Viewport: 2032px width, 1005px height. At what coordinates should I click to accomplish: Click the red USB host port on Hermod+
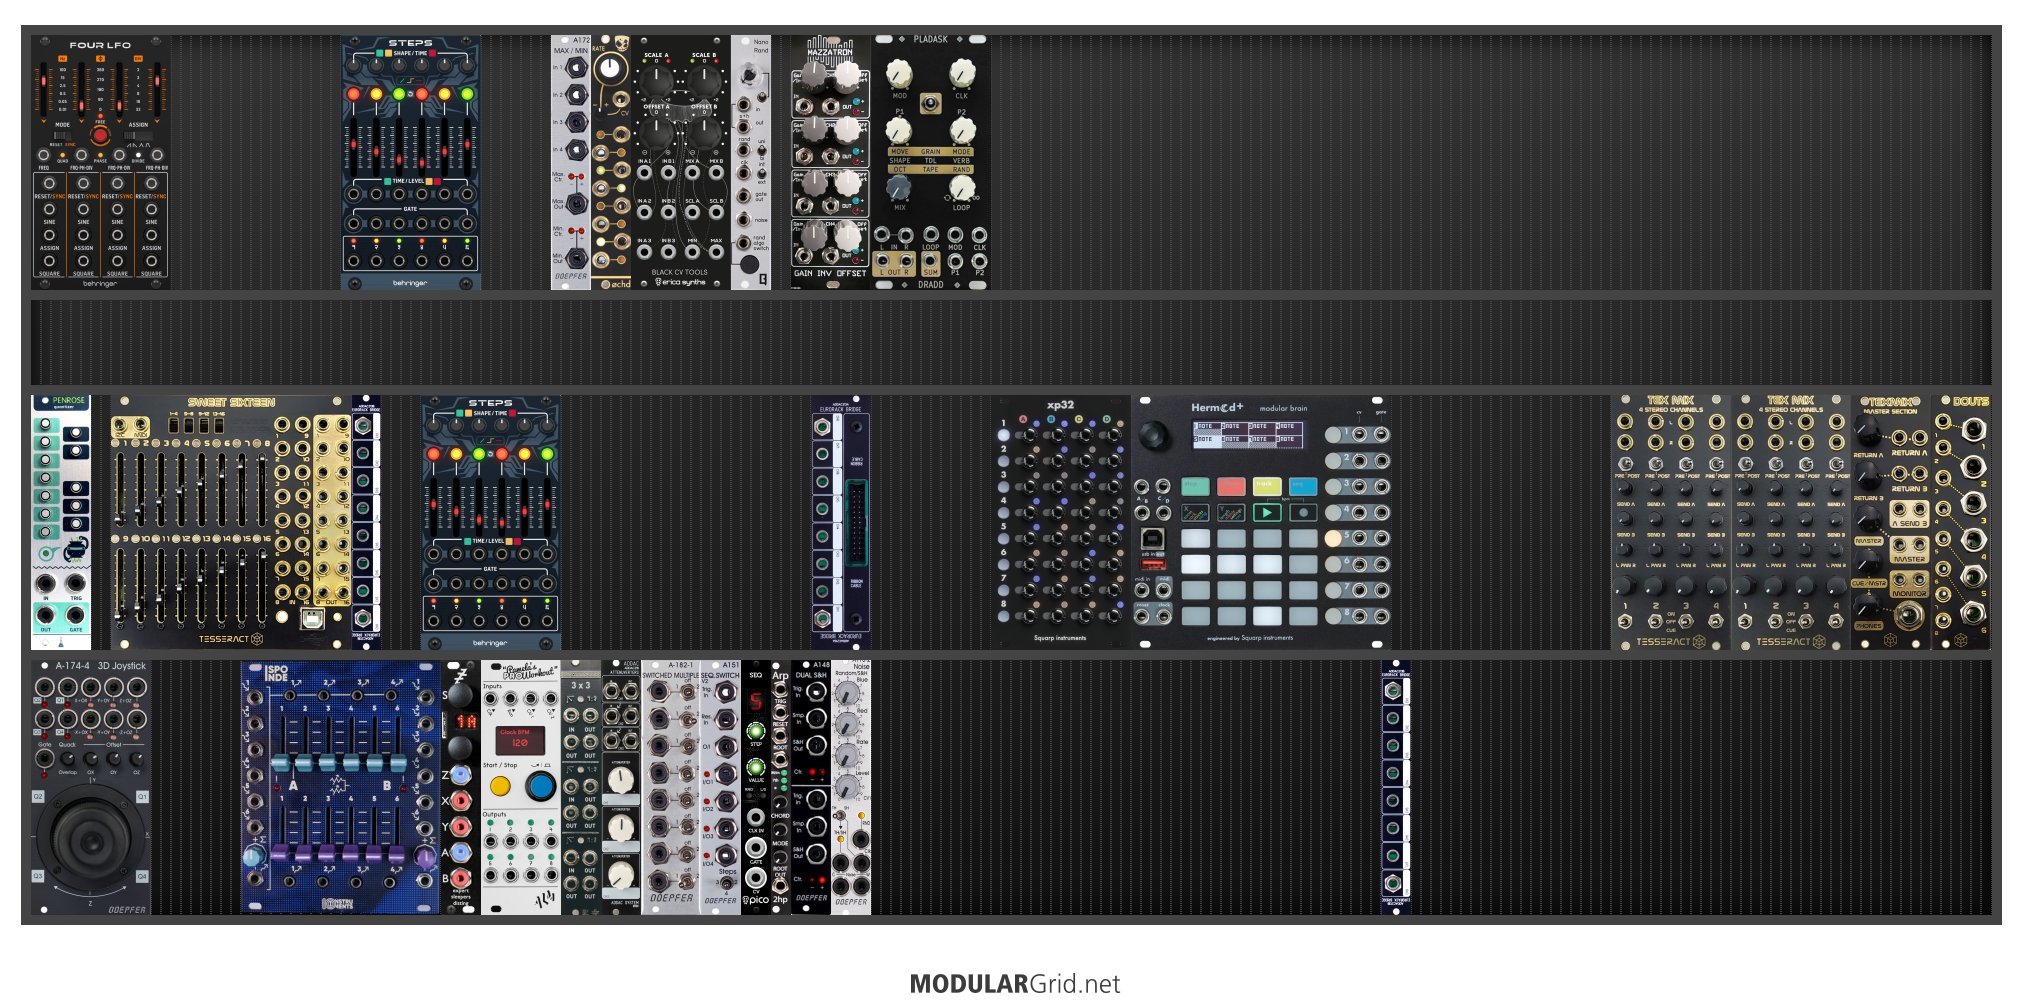[x=1153, y=563]
